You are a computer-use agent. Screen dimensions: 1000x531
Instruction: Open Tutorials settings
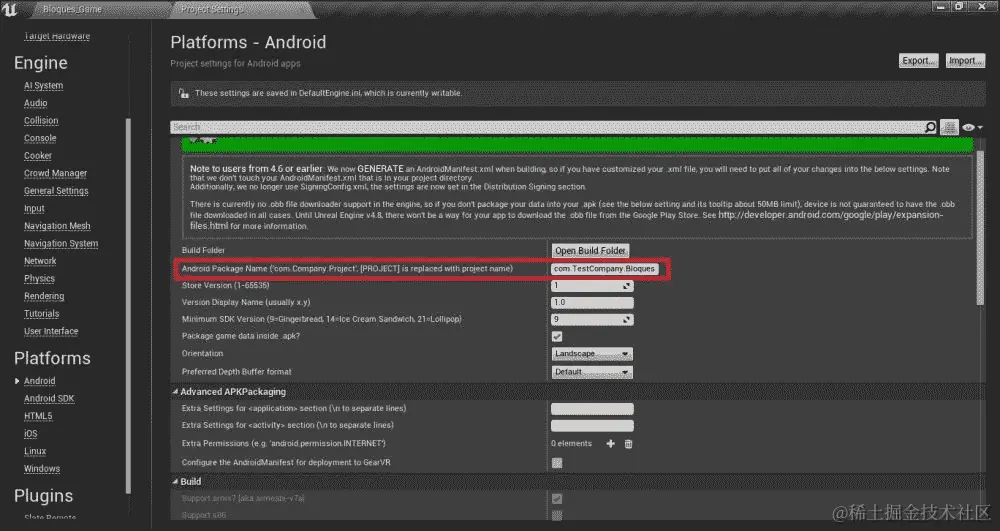click(41, 314)
